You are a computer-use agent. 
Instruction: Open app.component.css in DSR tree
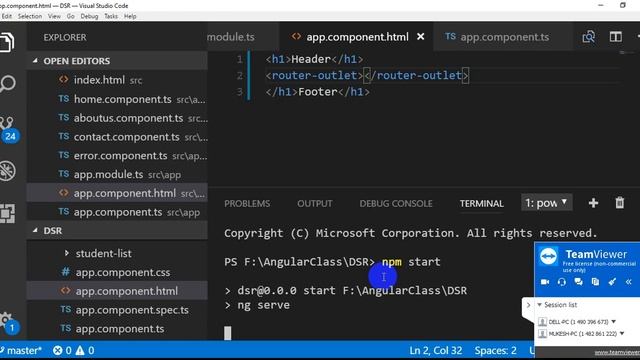[x=117, y=272]
